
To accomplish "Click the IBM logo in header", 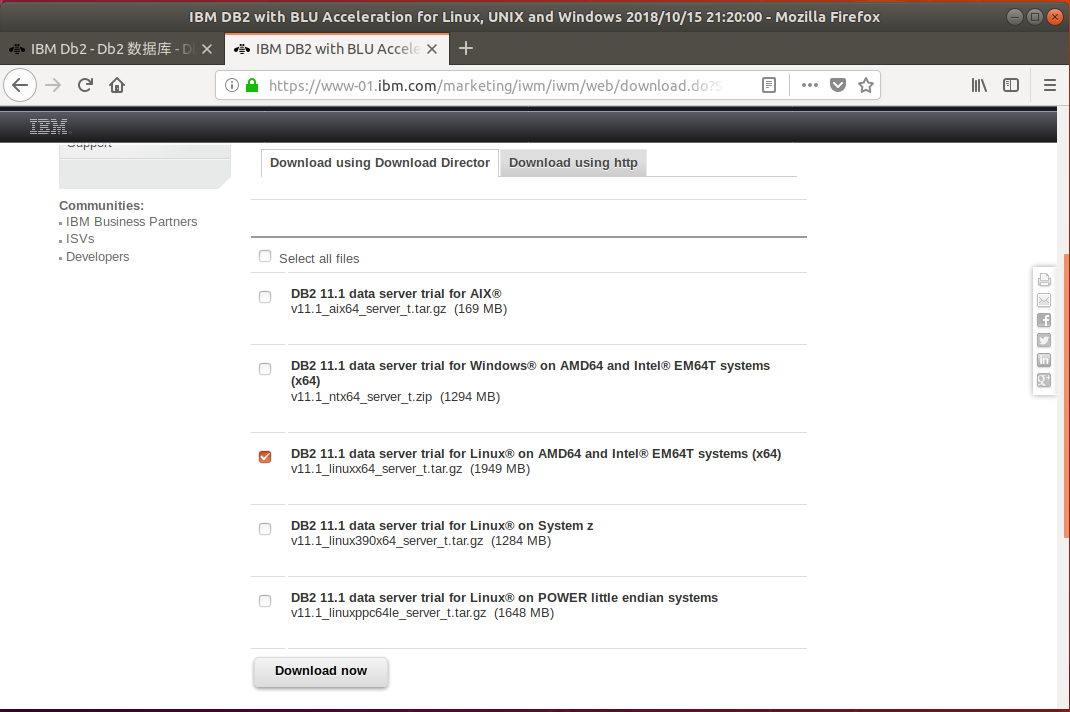I will click(x=48, y=126).
